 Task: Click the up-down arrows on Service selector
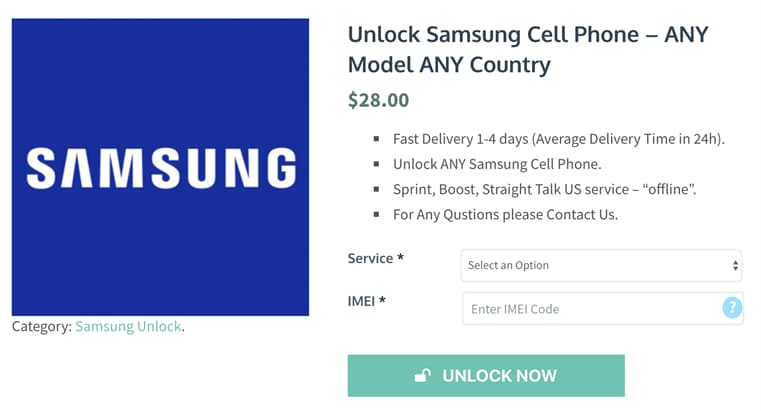click(735, 266)
